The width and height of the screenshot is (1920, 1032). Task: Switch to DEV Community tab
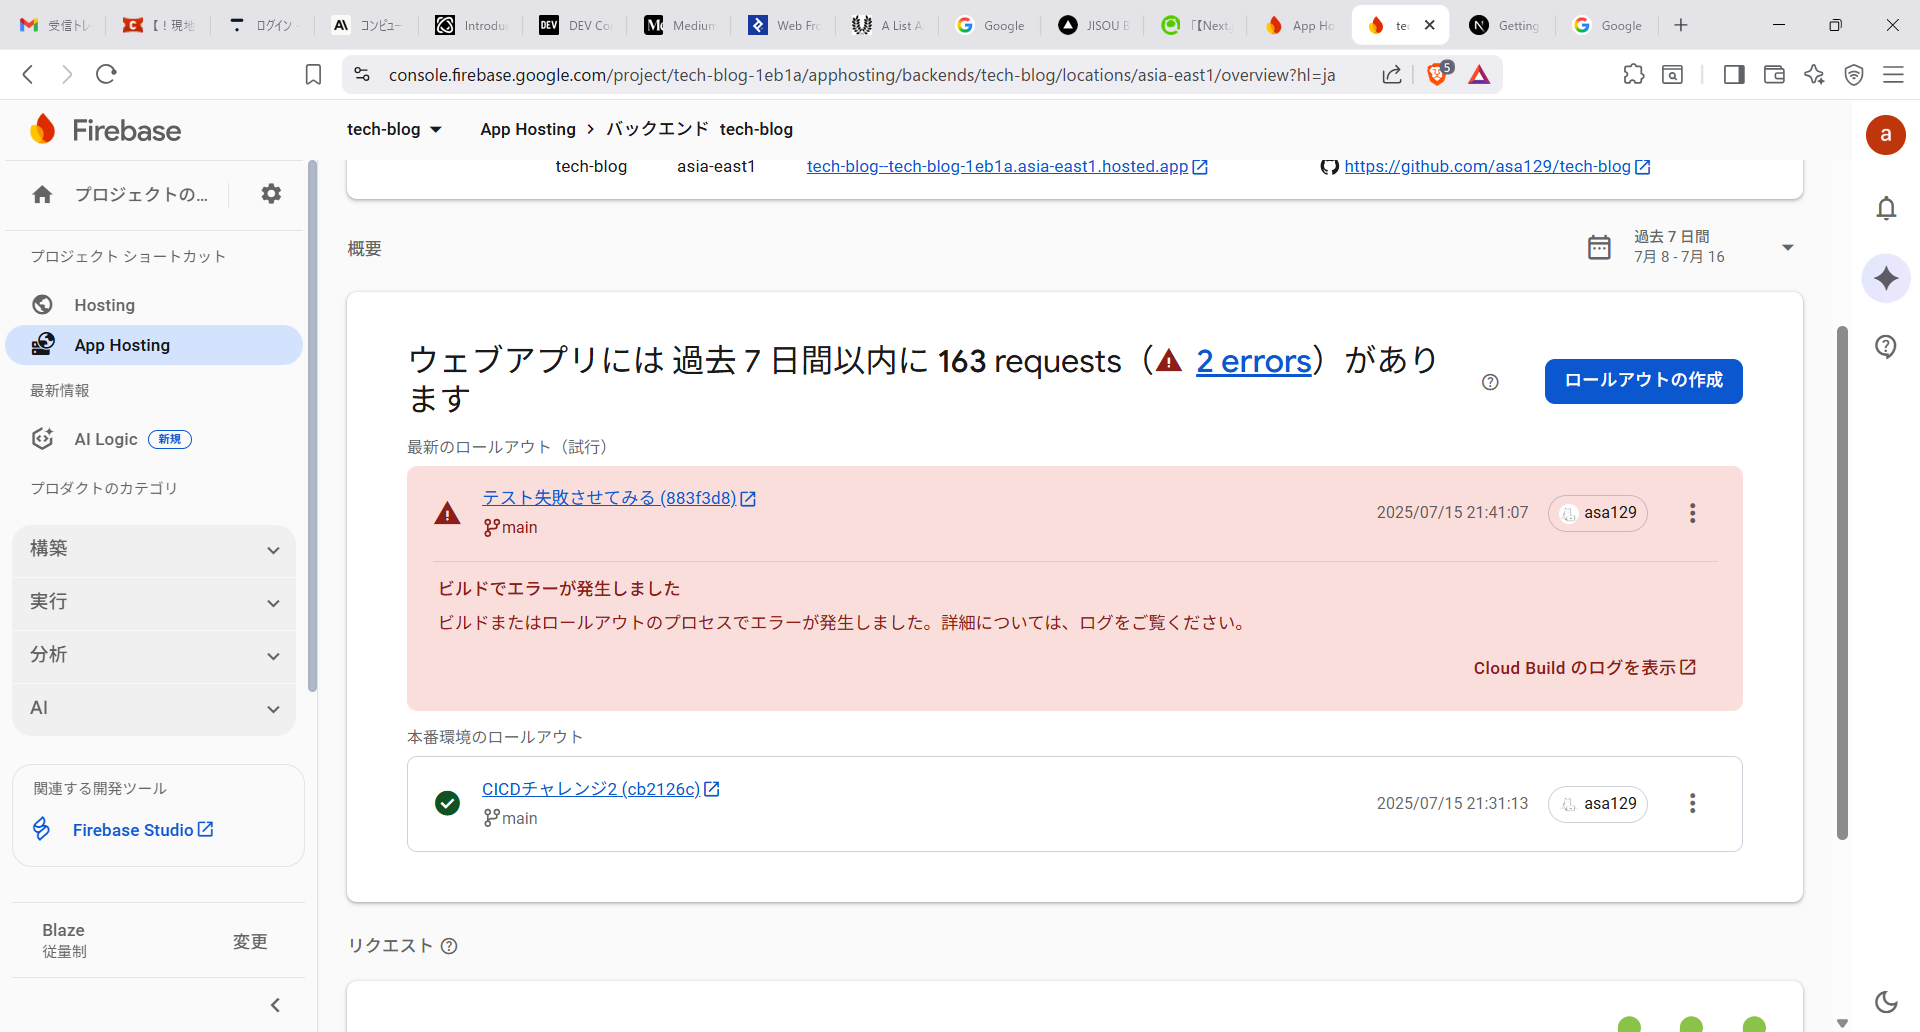575,25
